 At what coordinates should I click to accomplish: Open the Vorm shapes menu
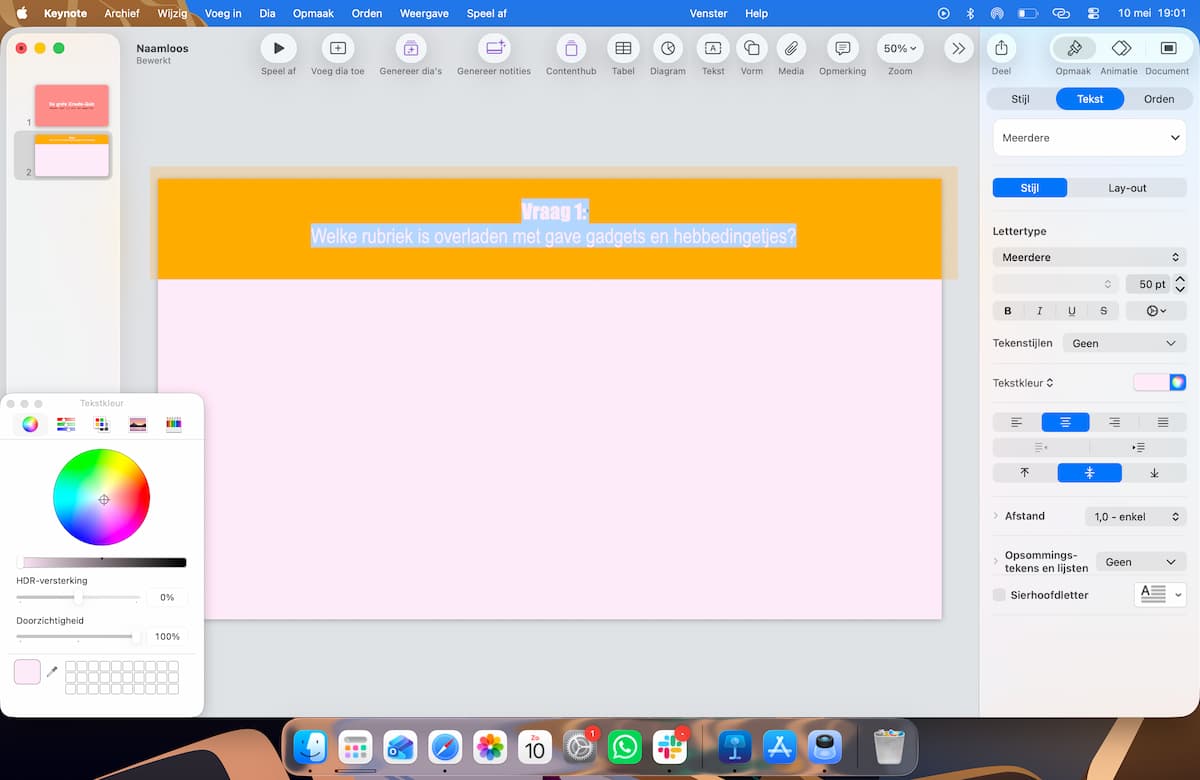(x=752, y=48)
